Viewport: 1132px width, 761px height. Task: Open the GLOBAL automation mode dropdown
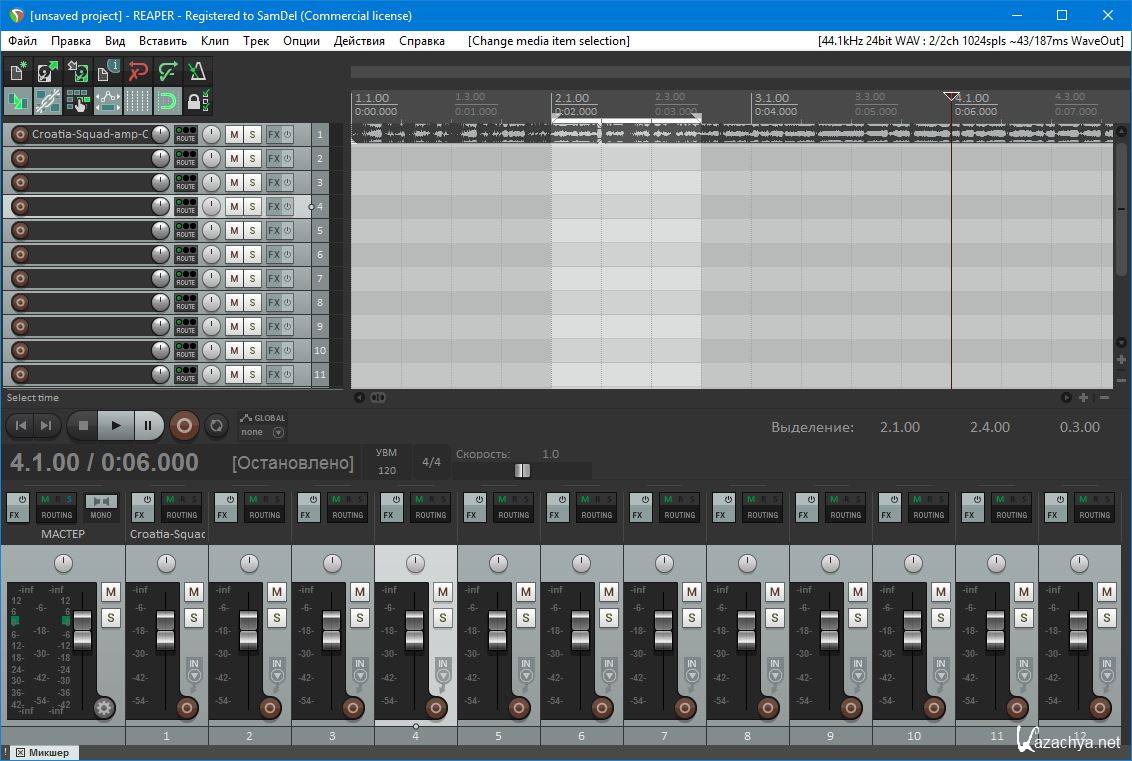[x=264, y=425]
